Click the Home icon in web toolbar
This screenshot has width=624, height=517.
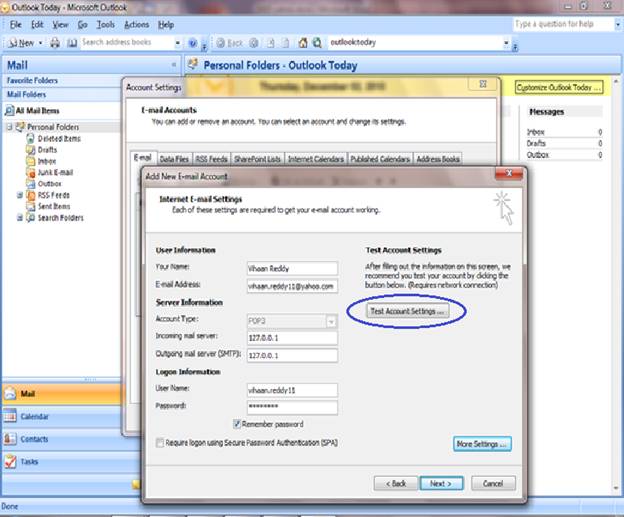coord(303,43)
